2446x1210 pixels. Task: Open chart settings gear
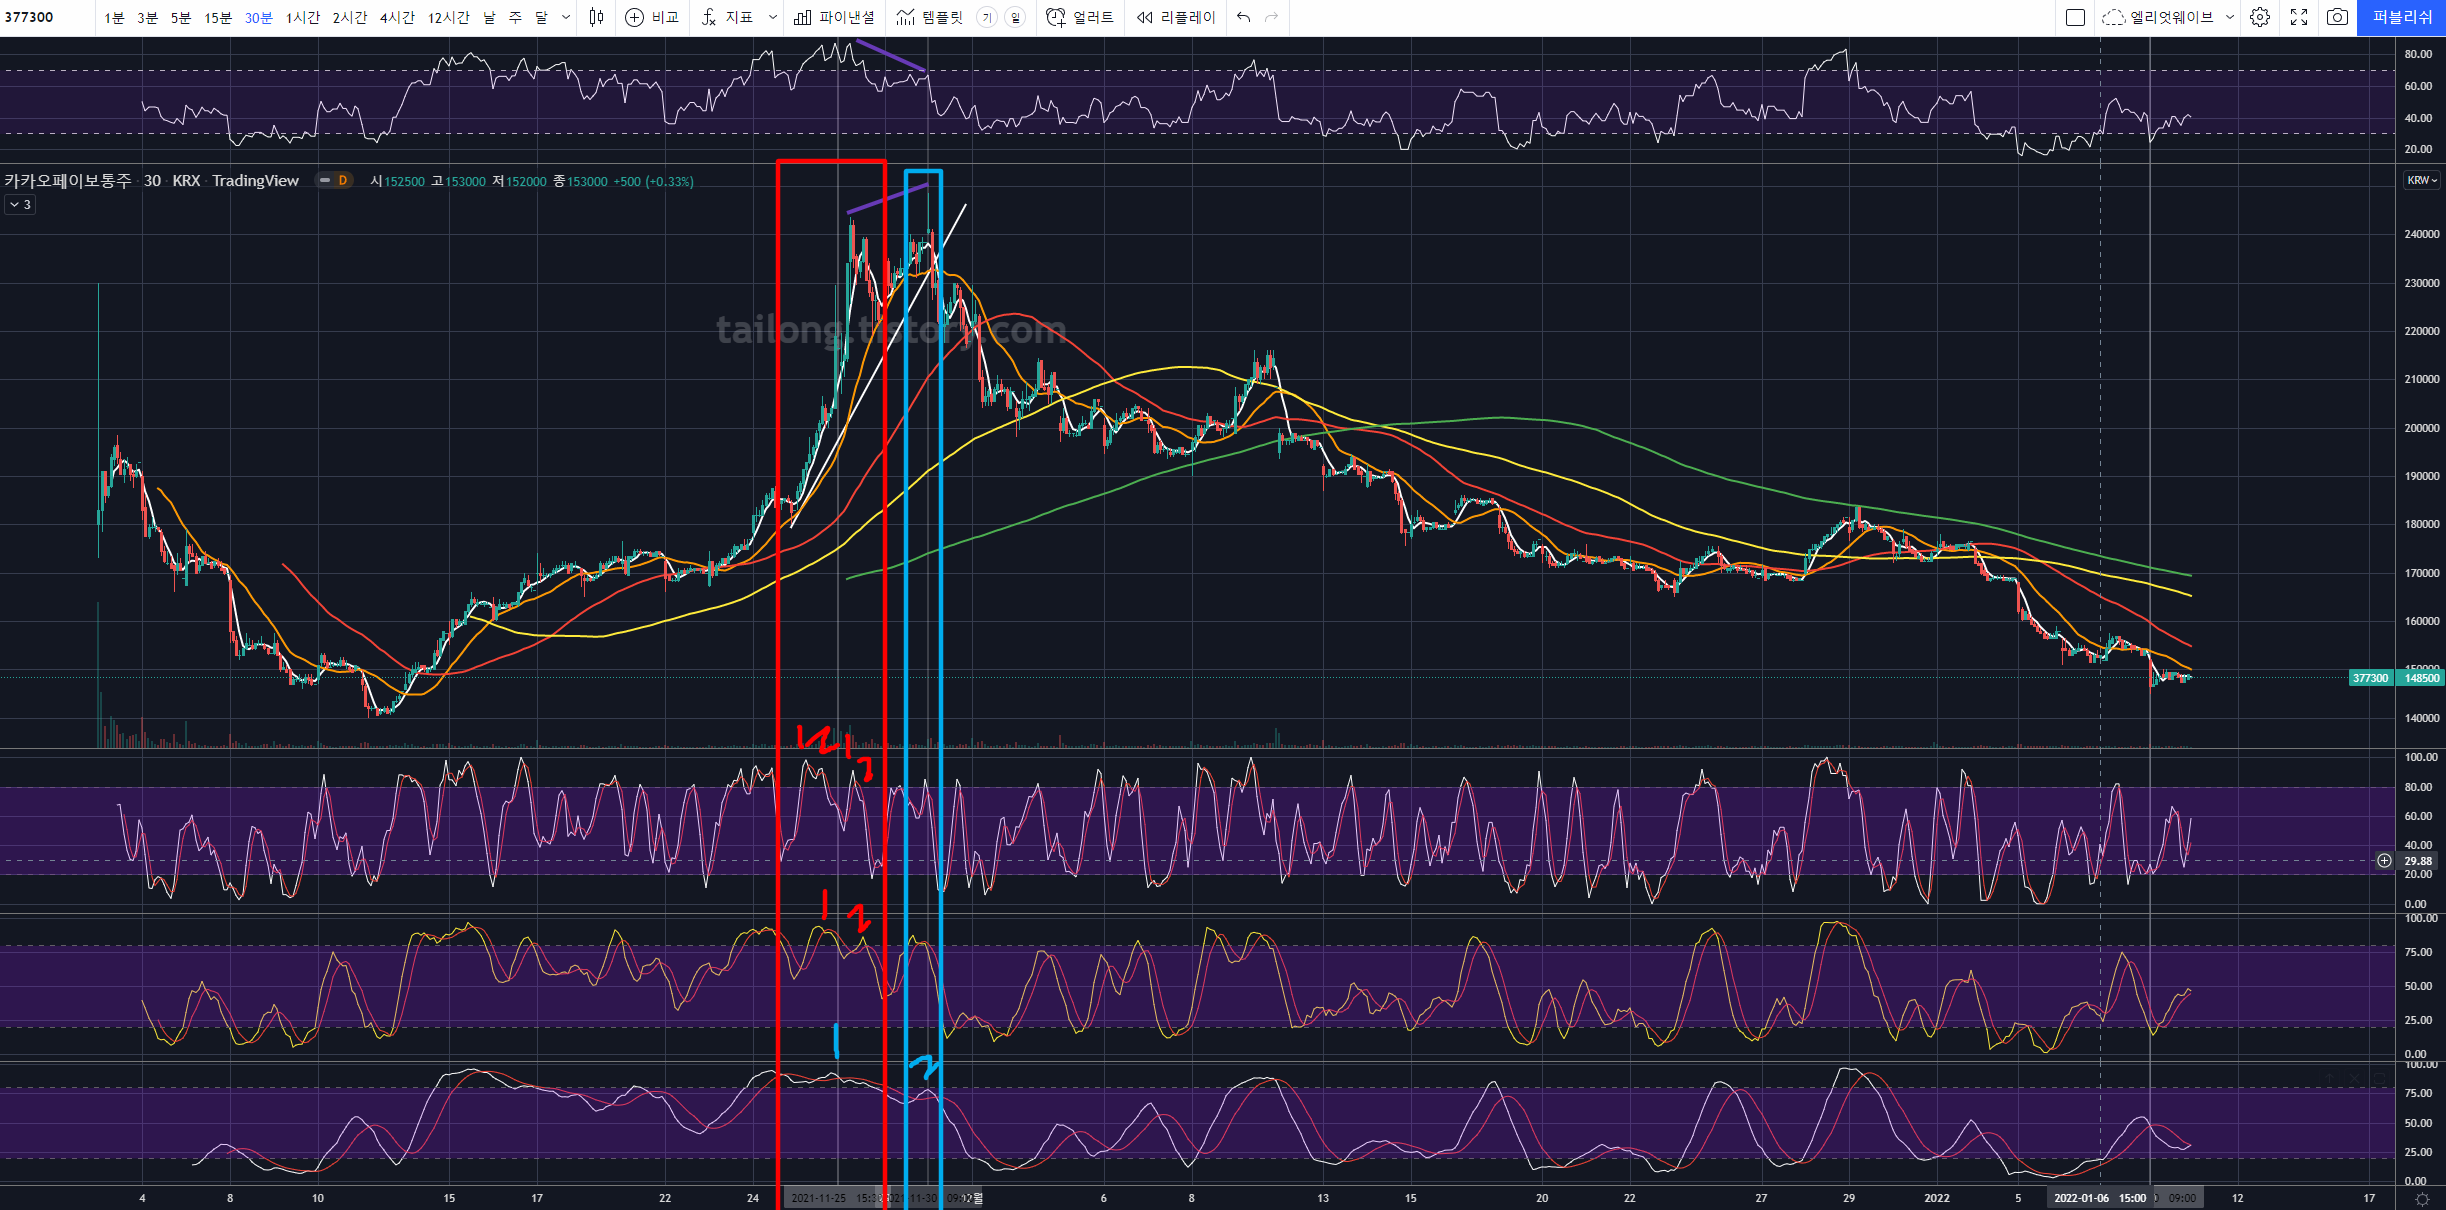2260,17
